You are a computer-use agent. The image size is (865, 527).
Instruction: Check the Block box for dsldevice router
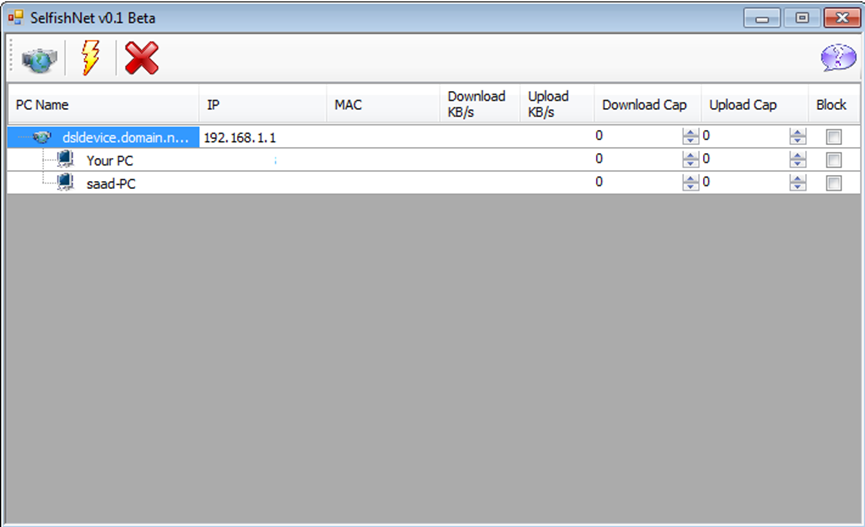point(832,137)
